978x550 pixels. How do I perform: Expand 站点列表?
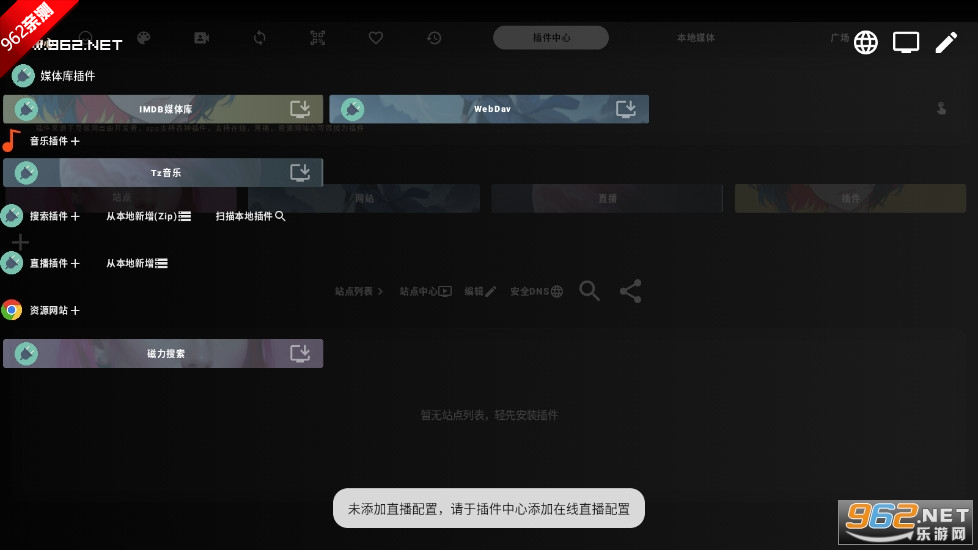[359, 291]
